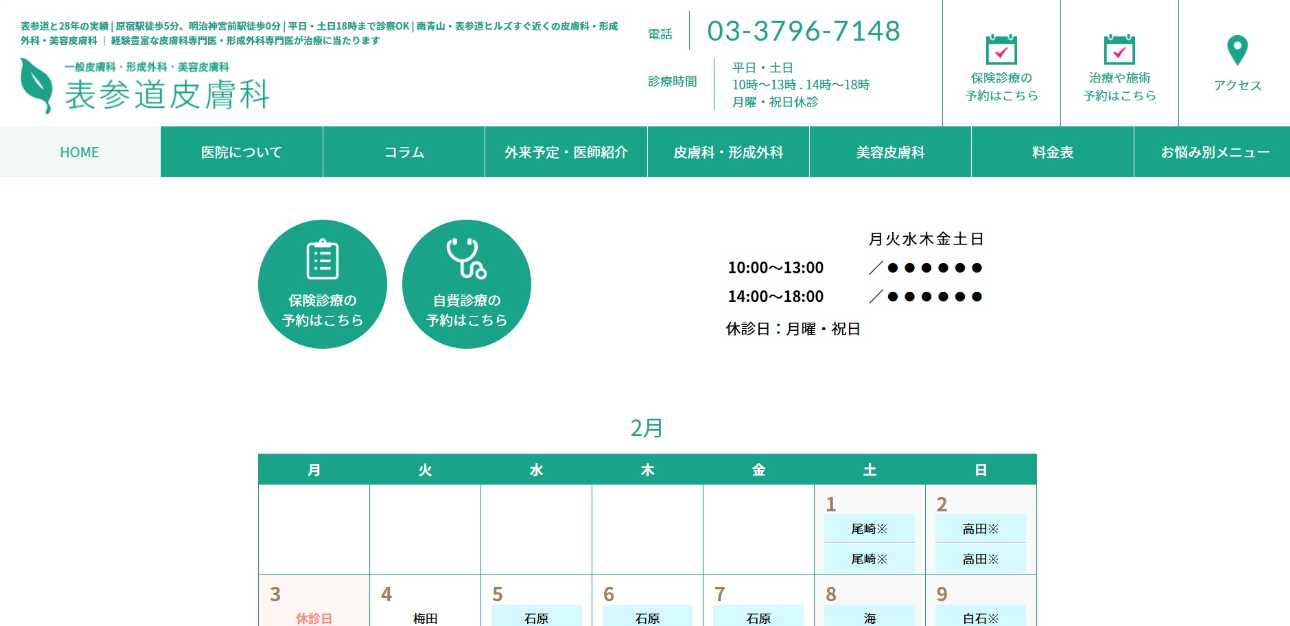Click the 金 column header in calendar

tap(758, 469)
